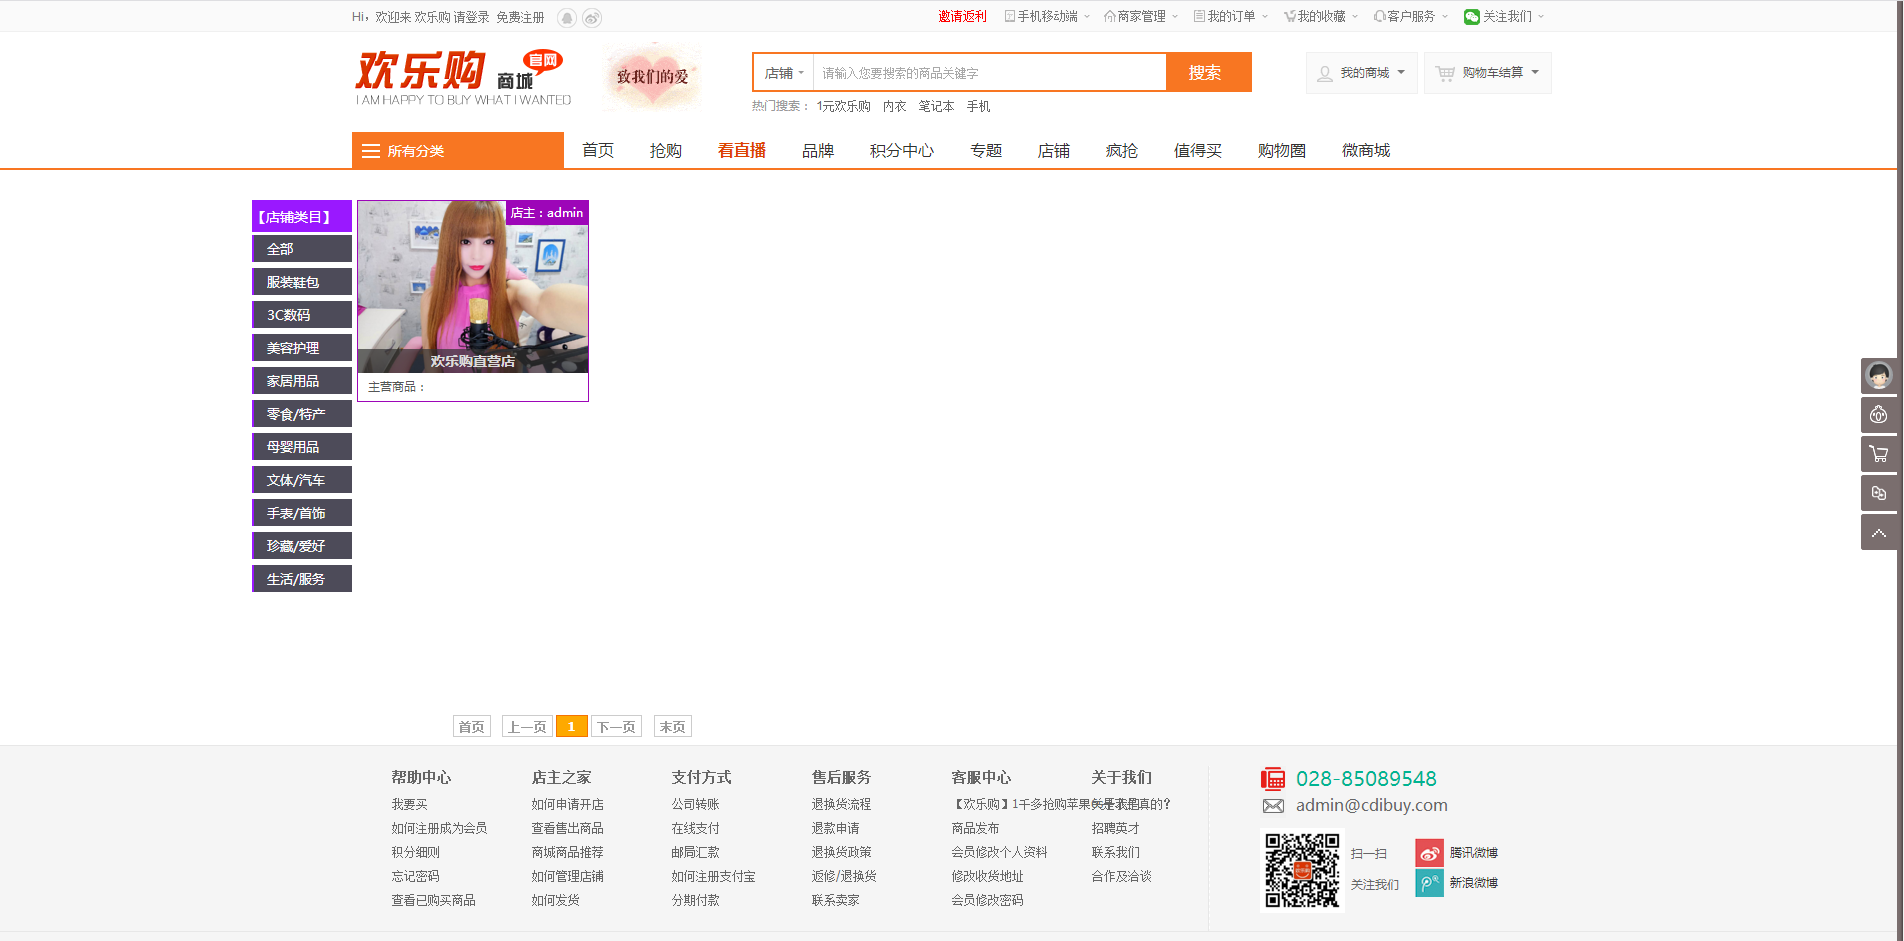Click the red Weibo icon for 腾讯微博
The width and height of the screenshot is (1904, 941).
pyautogui.click(x=1430, y=853)
